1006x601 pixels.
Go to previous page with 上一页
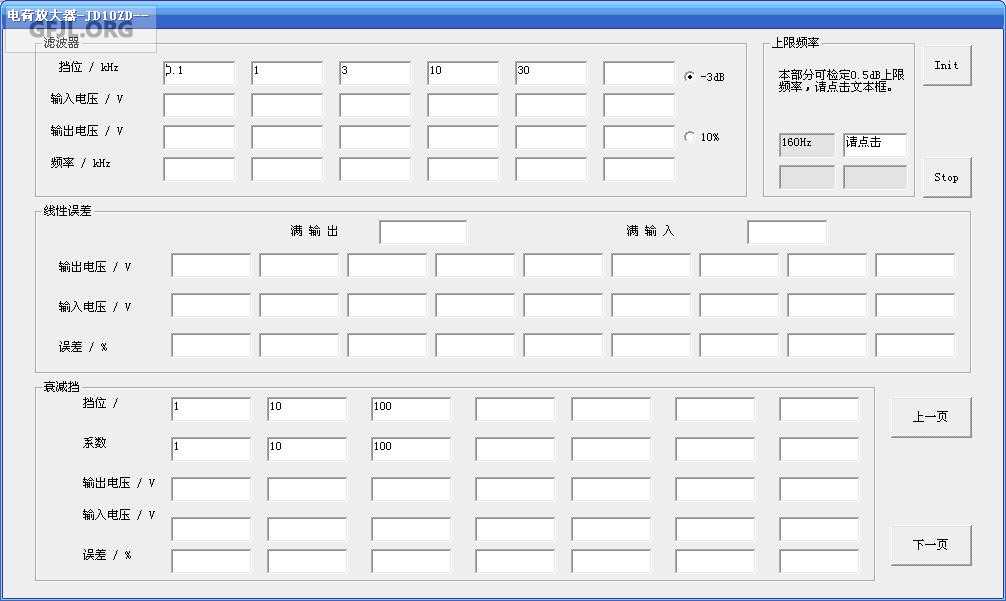(930, 417)
